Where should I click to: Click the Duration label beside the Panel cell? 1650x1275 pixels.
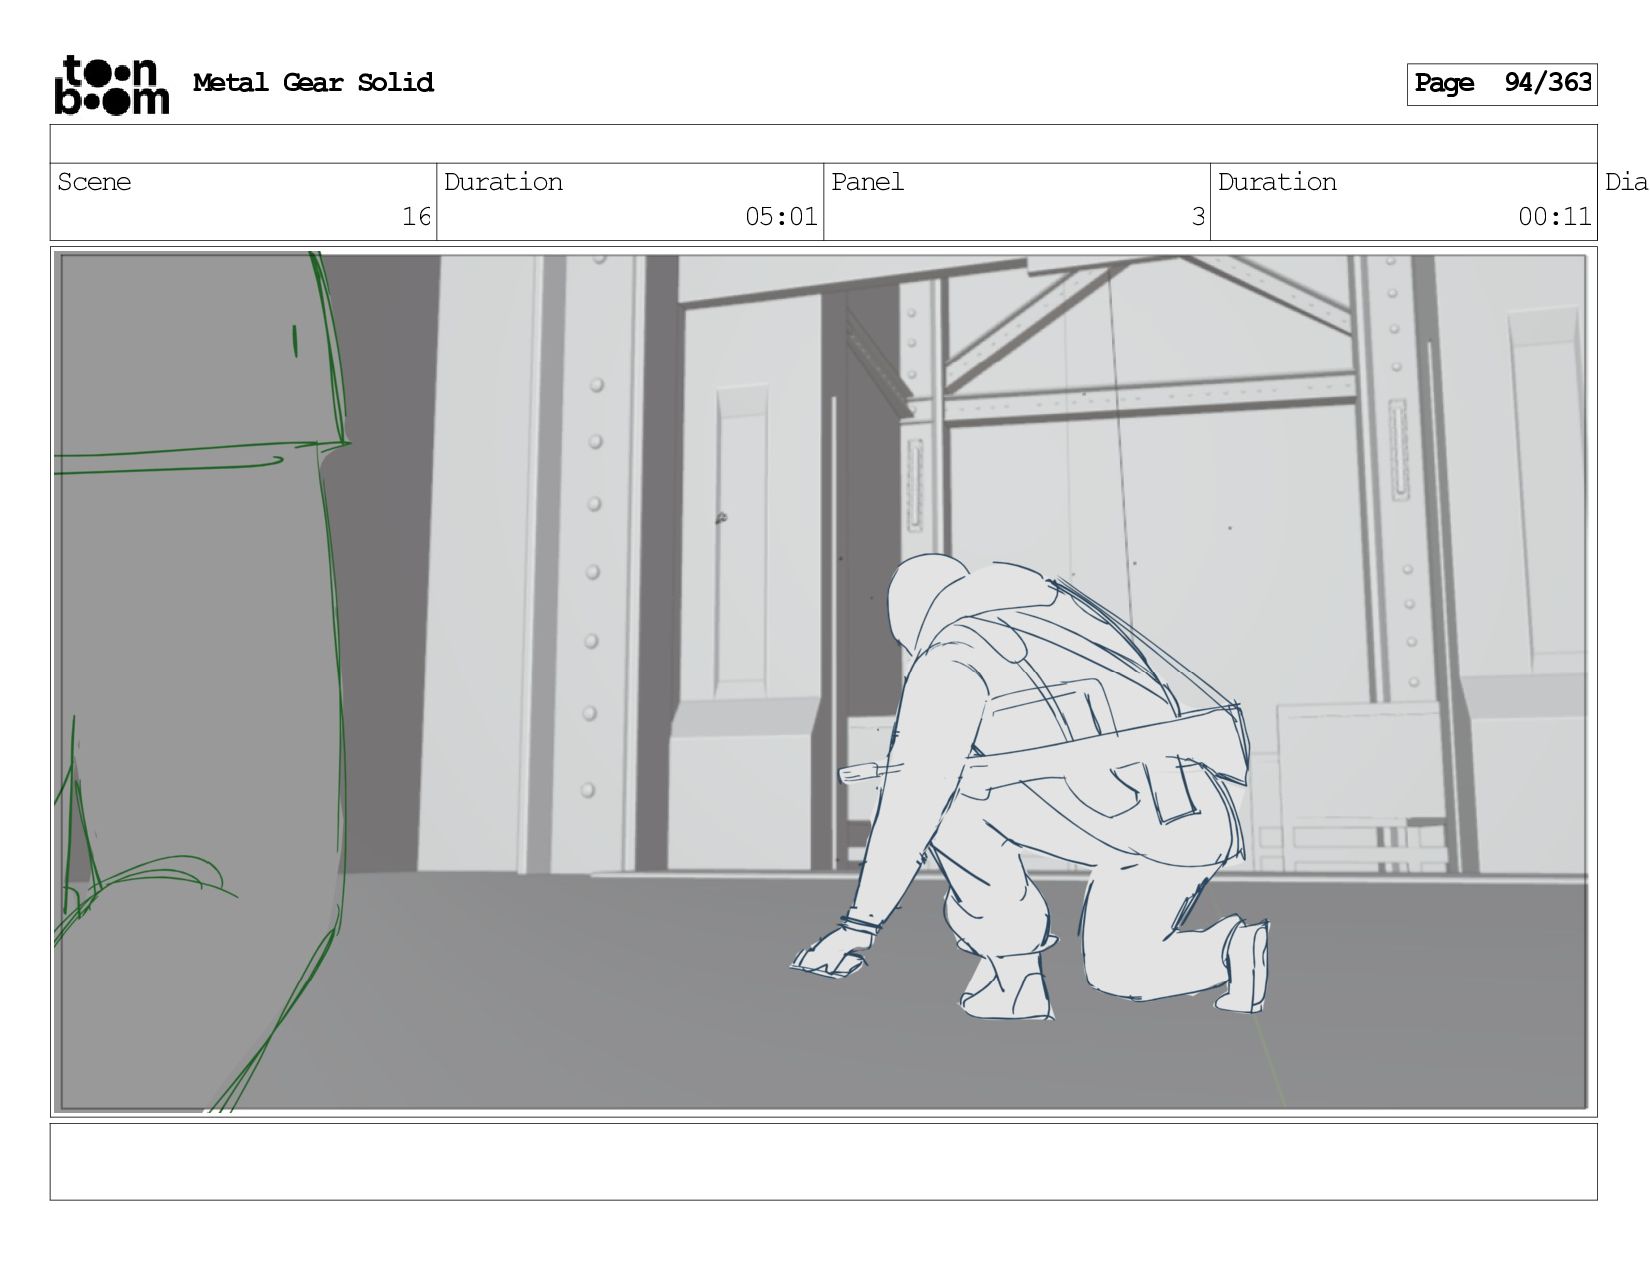point(1277,182)
